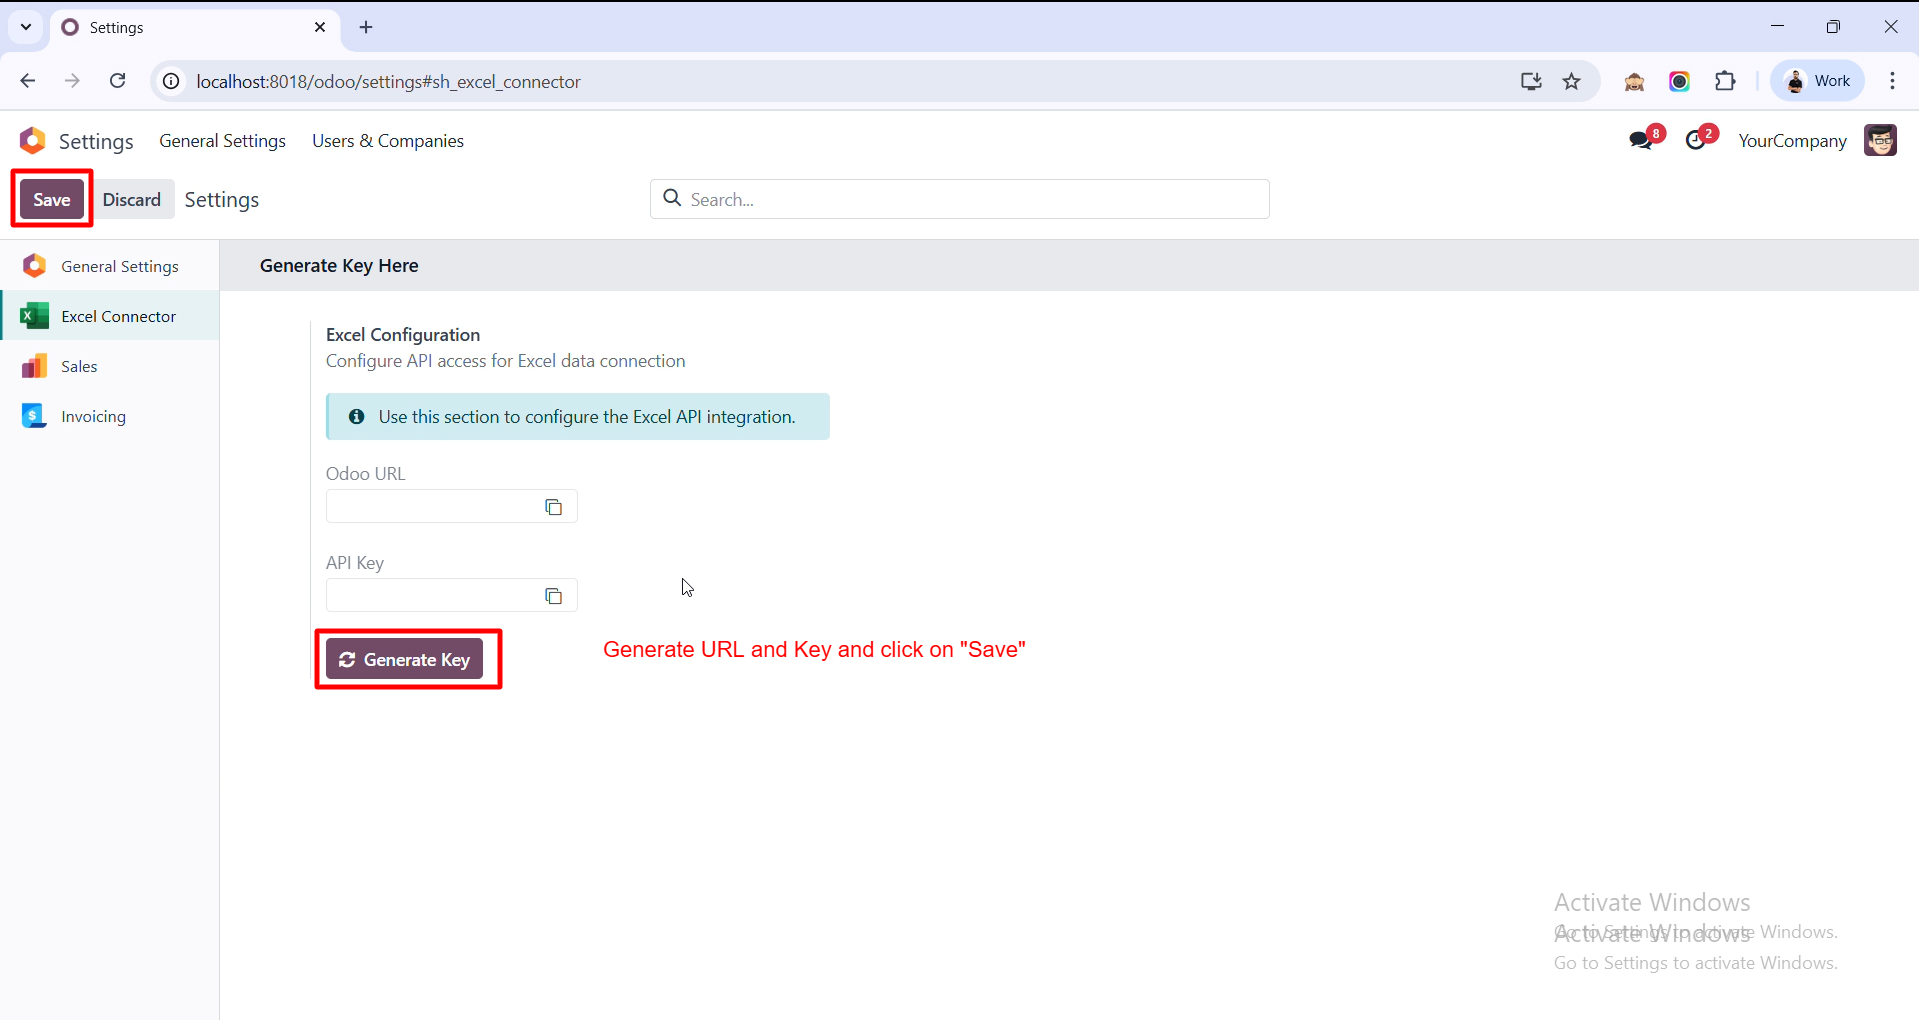Open the tab search dropdown arrow
1919x1020 pixels.
click(x=26, y=27)
